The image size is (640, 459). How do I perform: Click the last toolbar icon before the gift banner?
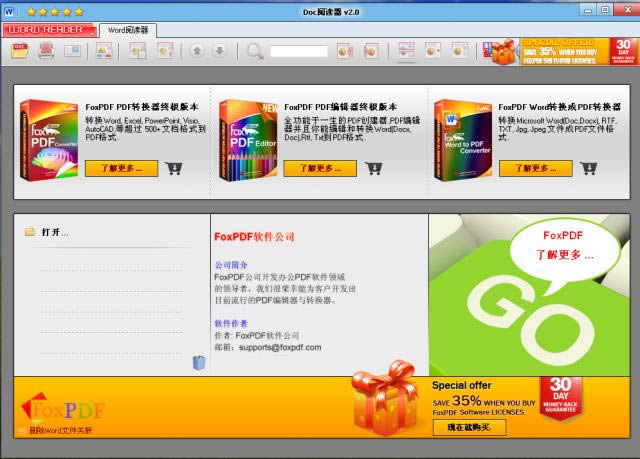pos(459,51)
